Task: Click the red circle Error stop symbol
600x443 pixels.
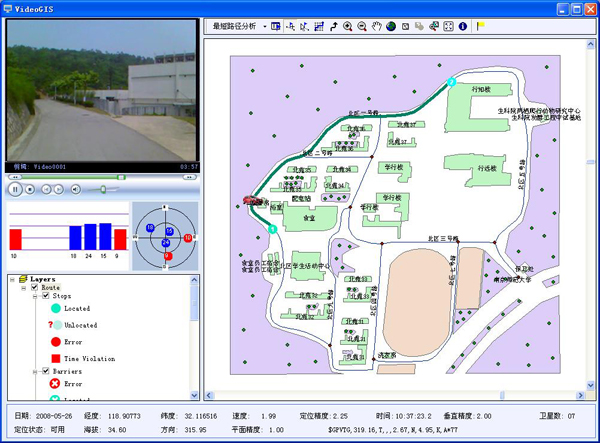Action: click(56, 342)
